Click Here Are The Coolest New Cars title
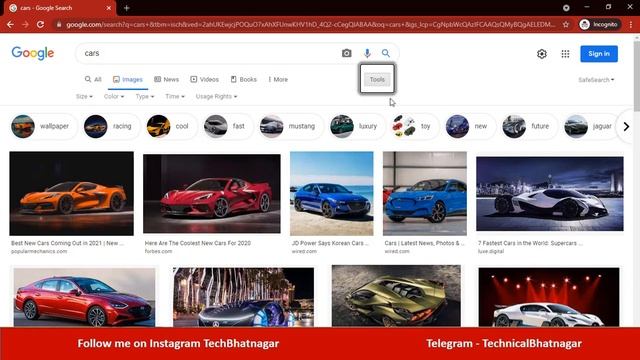This screenshot has height=360, width=640. tap(198, 243)
